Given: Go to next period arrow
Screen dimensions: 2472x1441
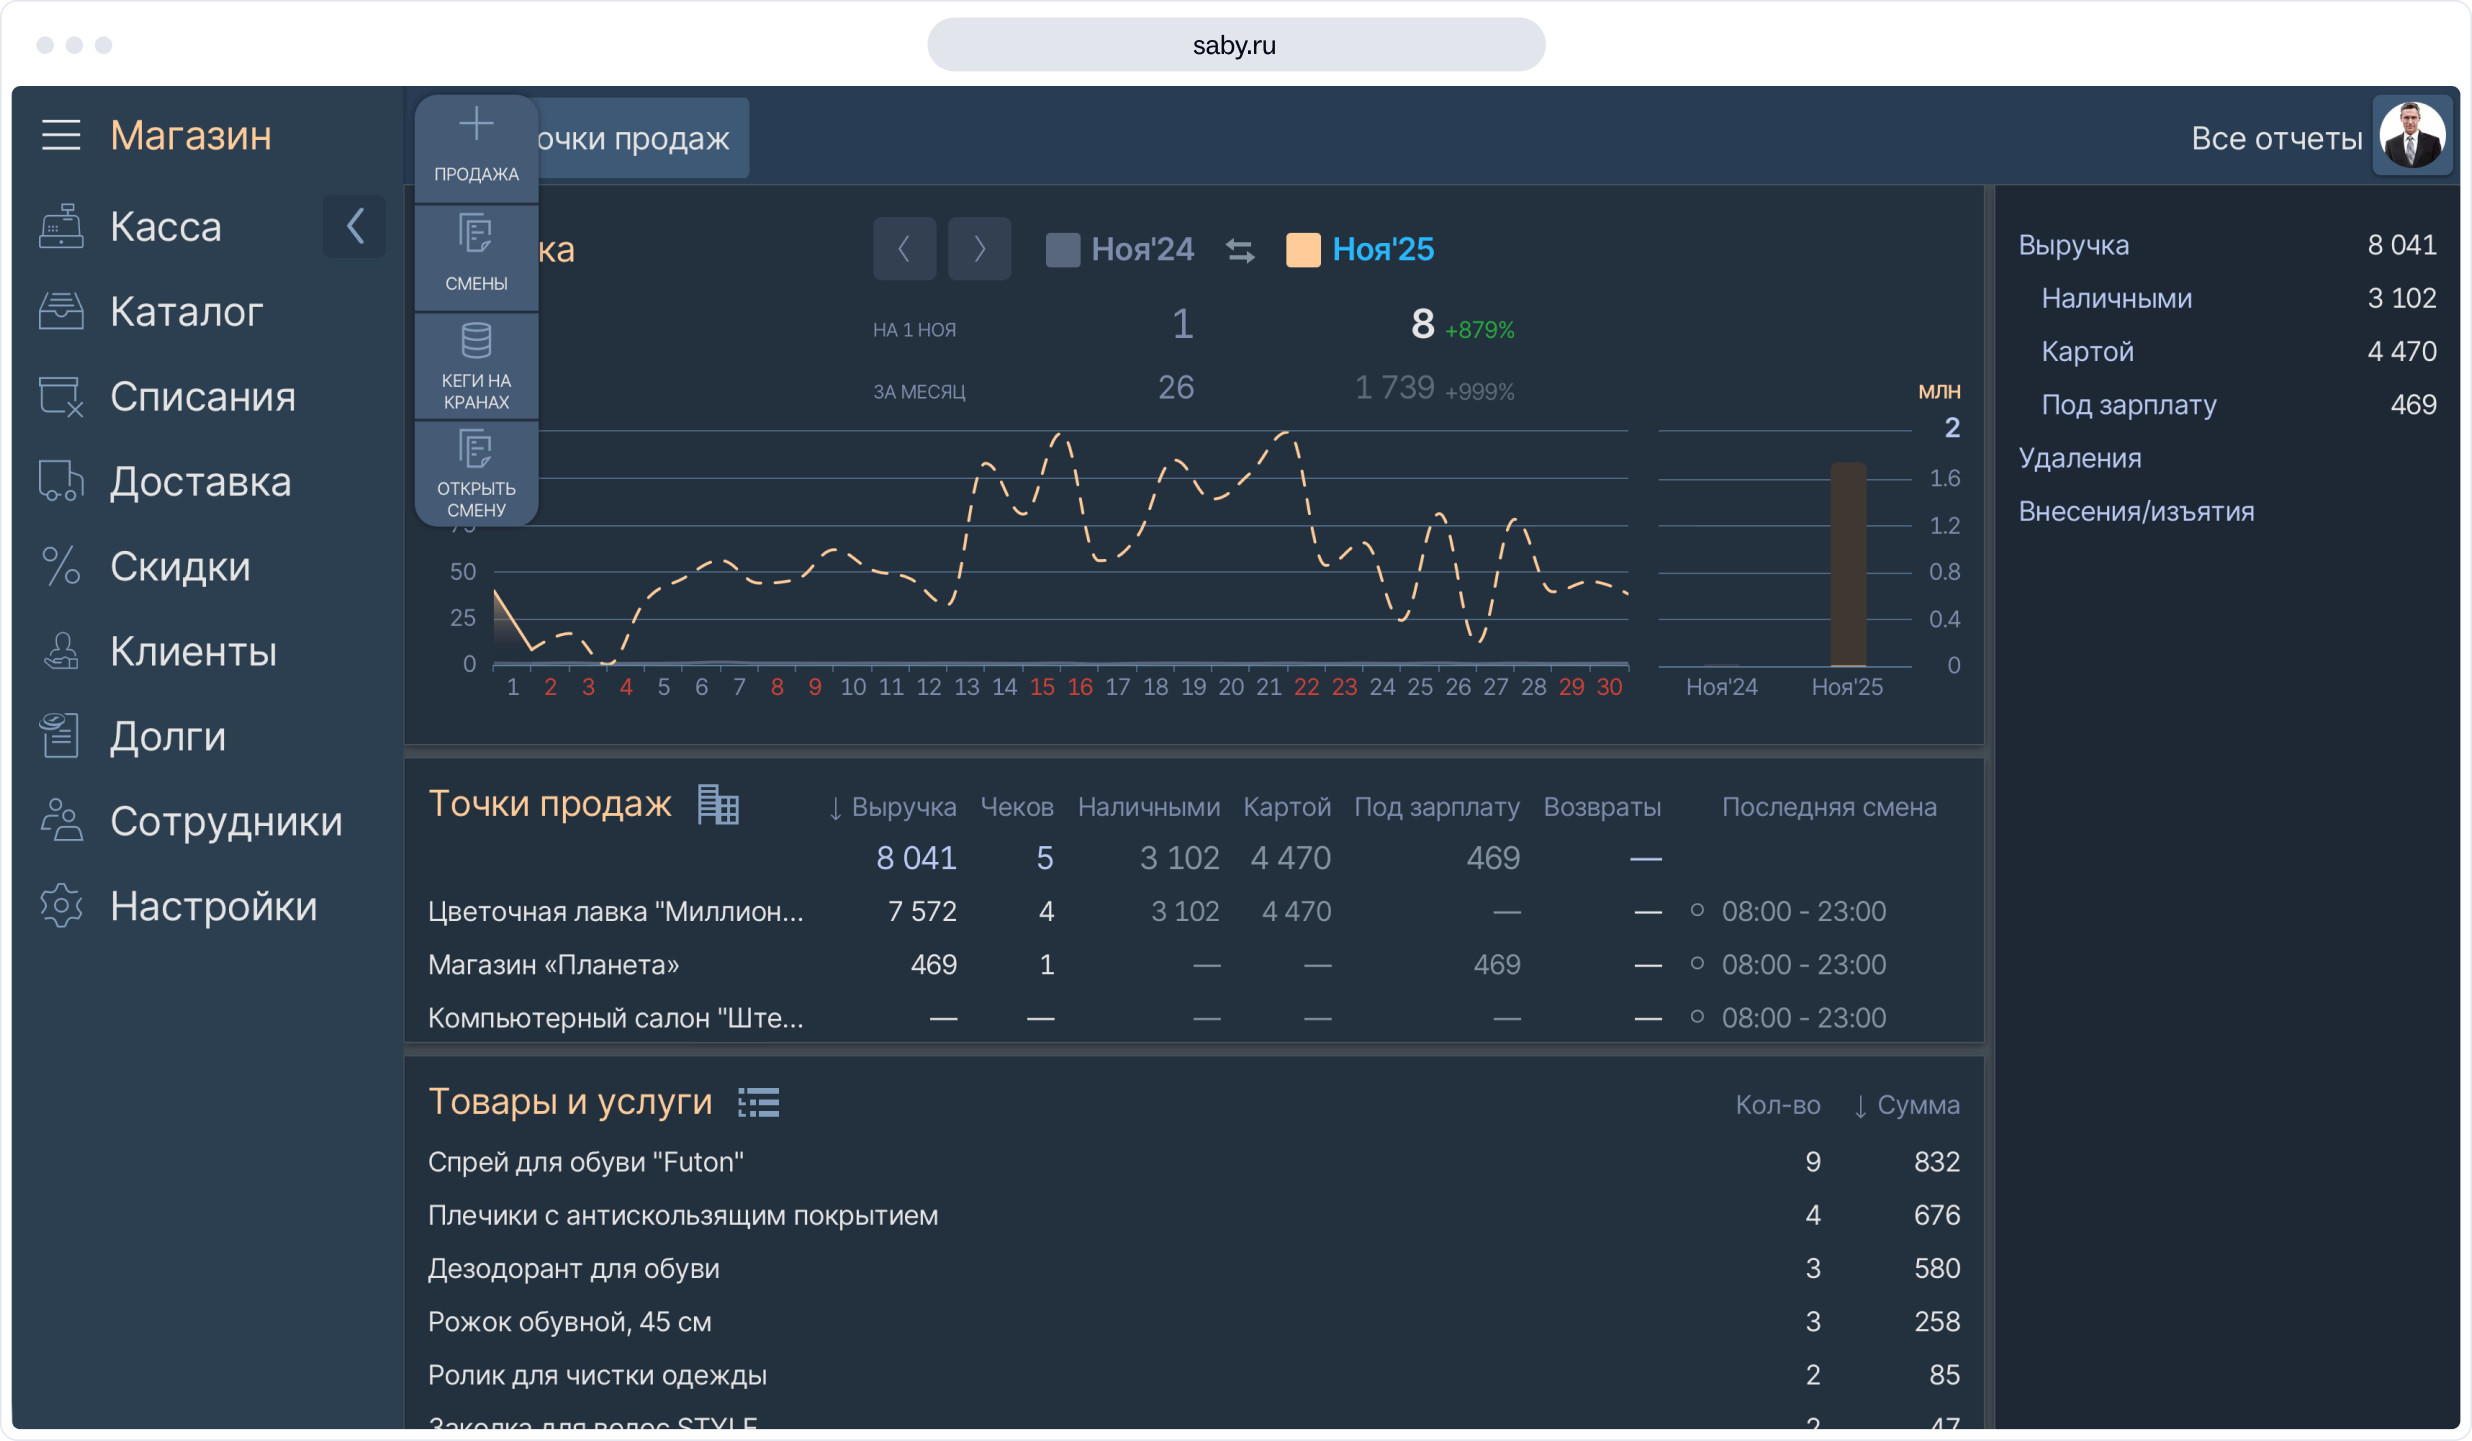Looking at the screenshot, I should 979,249.
